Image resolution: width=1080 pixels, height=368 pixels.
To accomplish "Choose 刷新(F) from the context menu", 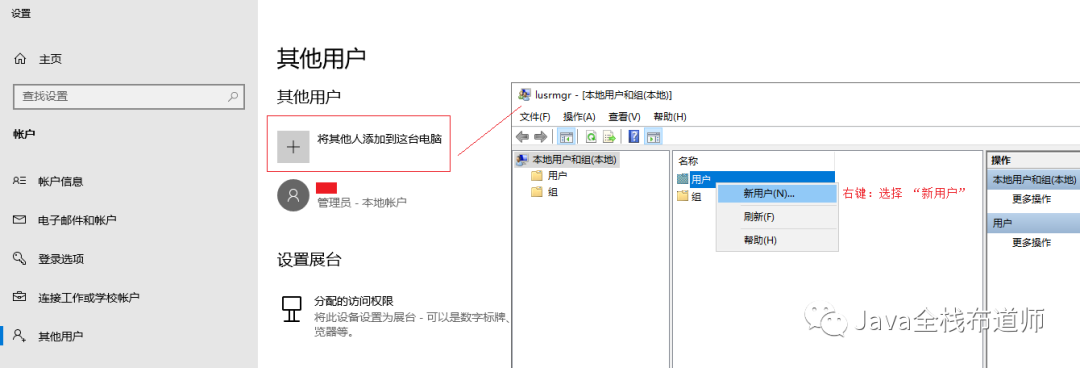I will pos(777,217).
